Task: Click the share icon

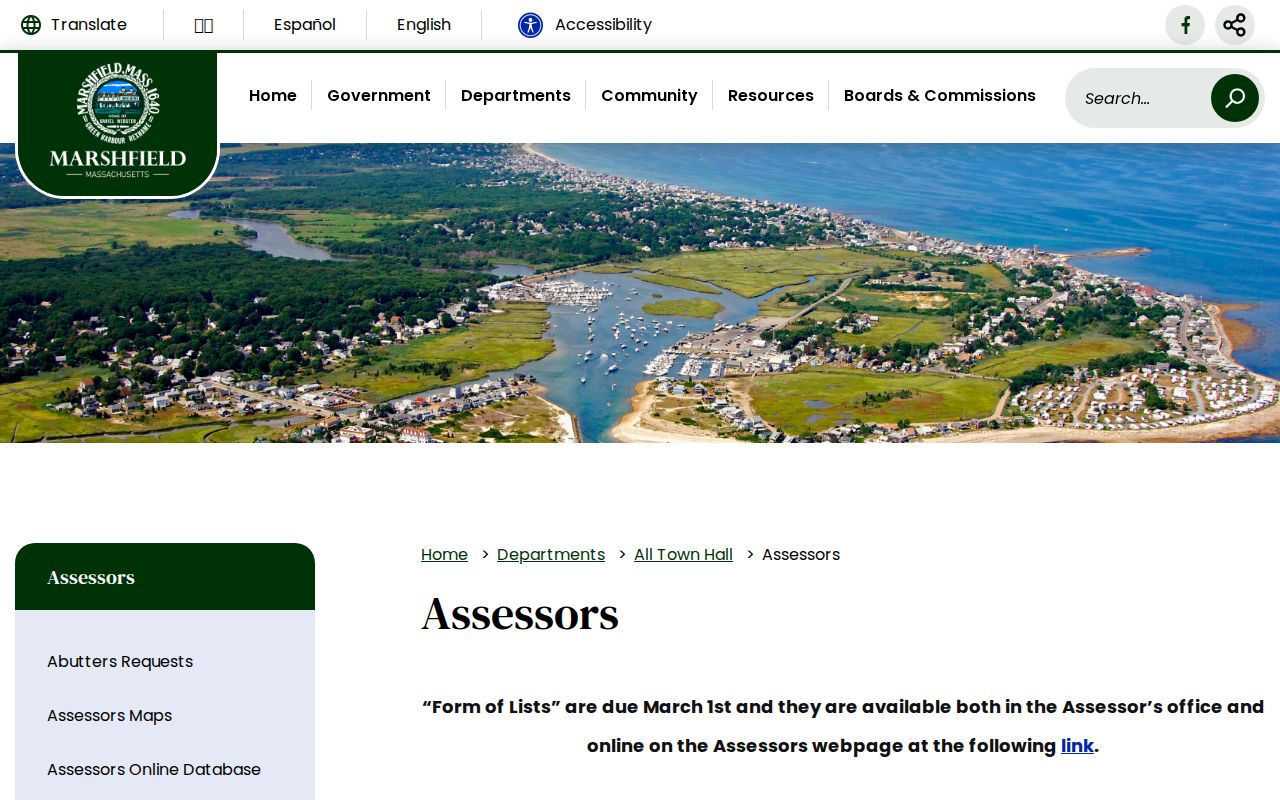Action: click(x=1235, y=25)
